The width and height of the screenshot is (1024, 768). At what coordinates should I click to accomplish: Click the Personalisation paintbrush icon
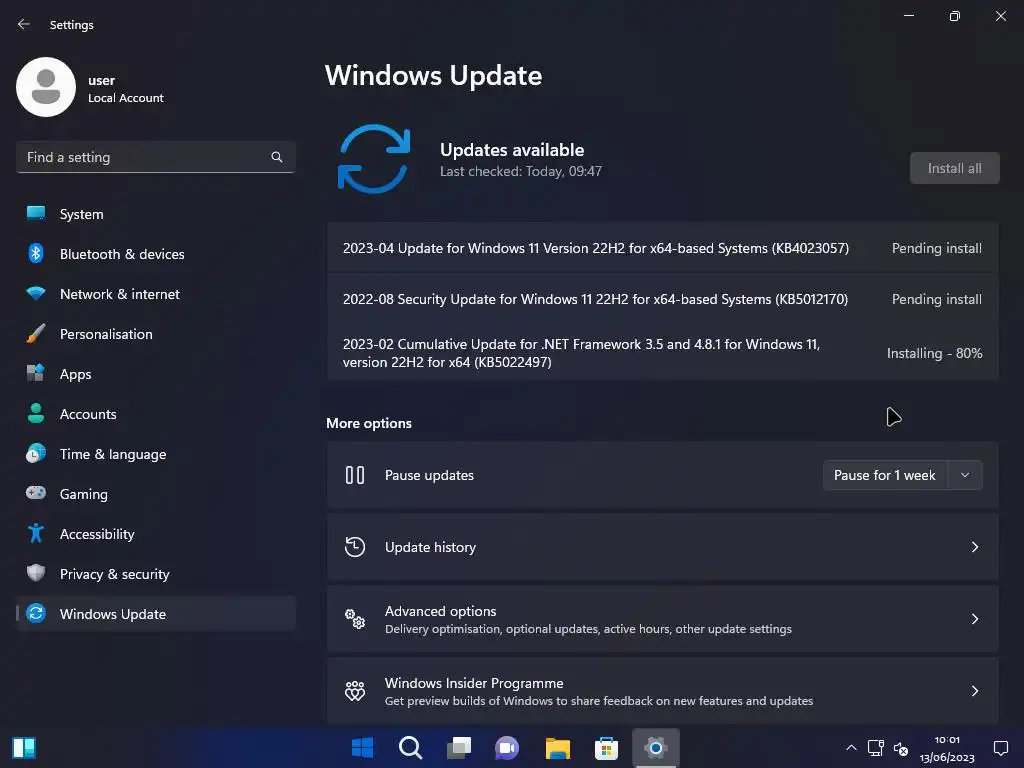click(x=36, y=334)
